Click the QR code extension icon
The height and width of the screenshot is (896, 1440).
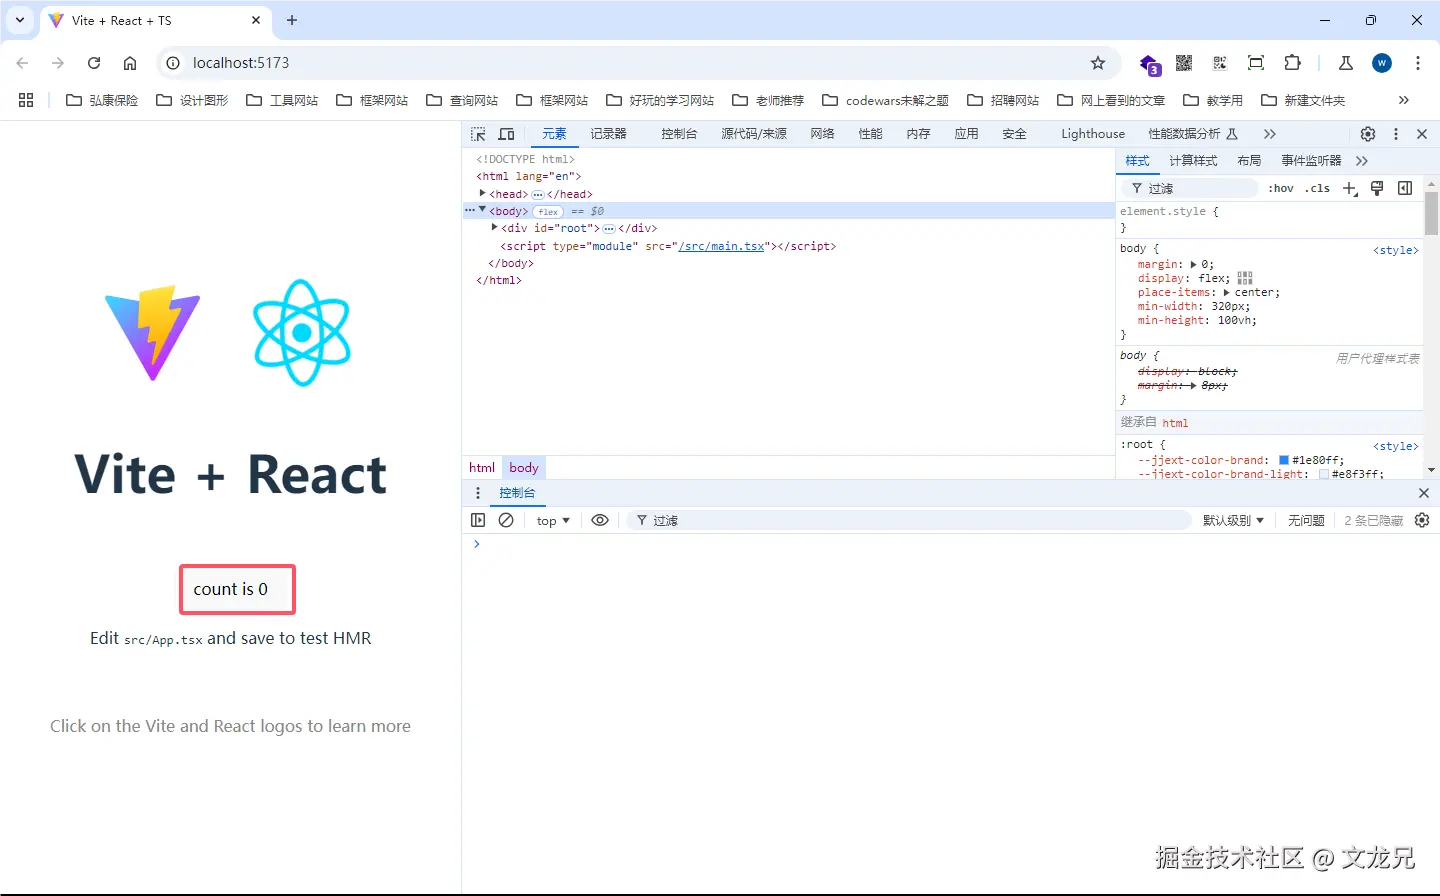(x=1184, y=63)
